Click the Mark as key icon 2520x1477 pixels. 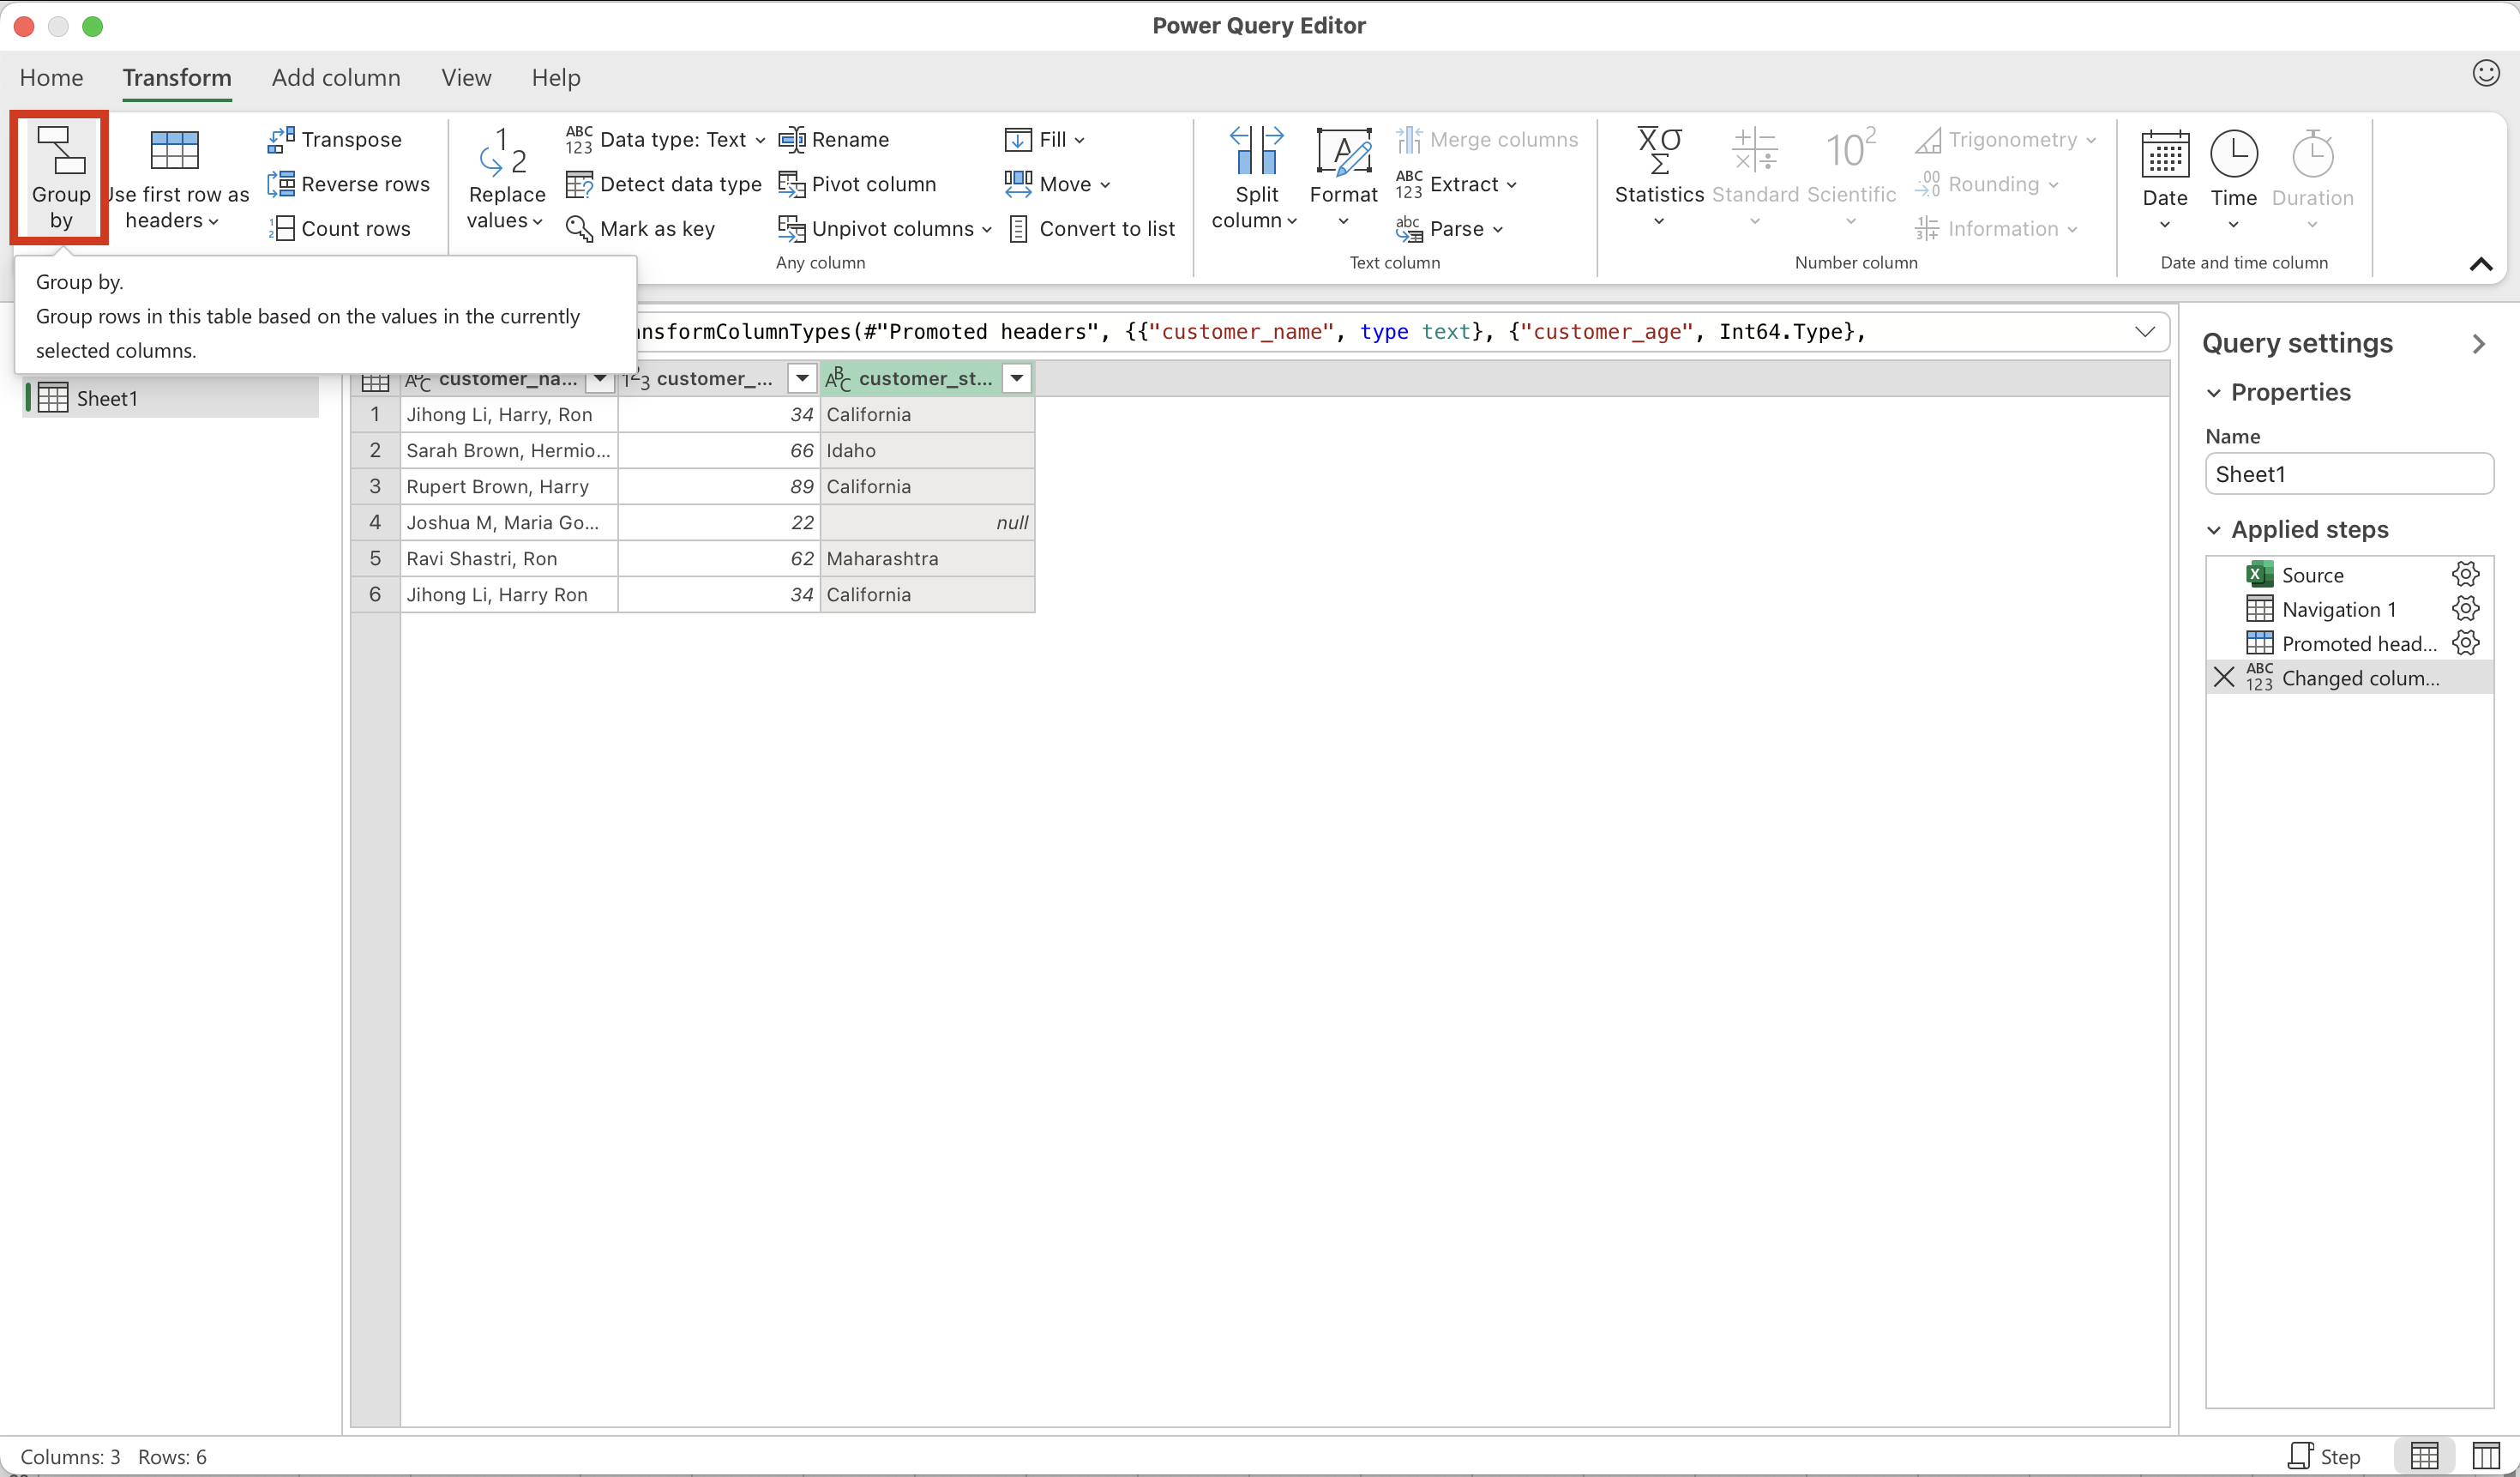click(x=579, y=229)
